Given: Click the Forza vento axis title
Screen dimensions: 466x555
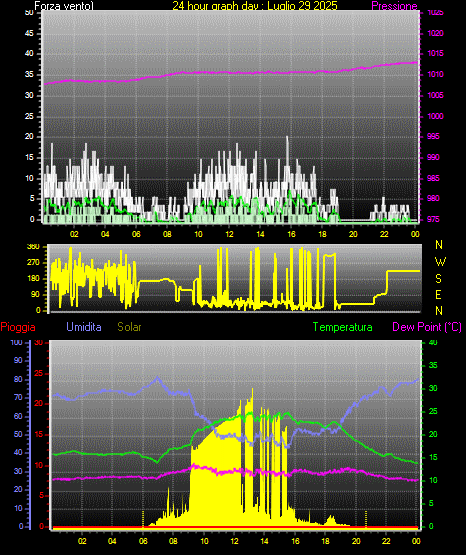Looking at the screenshot, I should pyautogui.click(x=64, y=6).
